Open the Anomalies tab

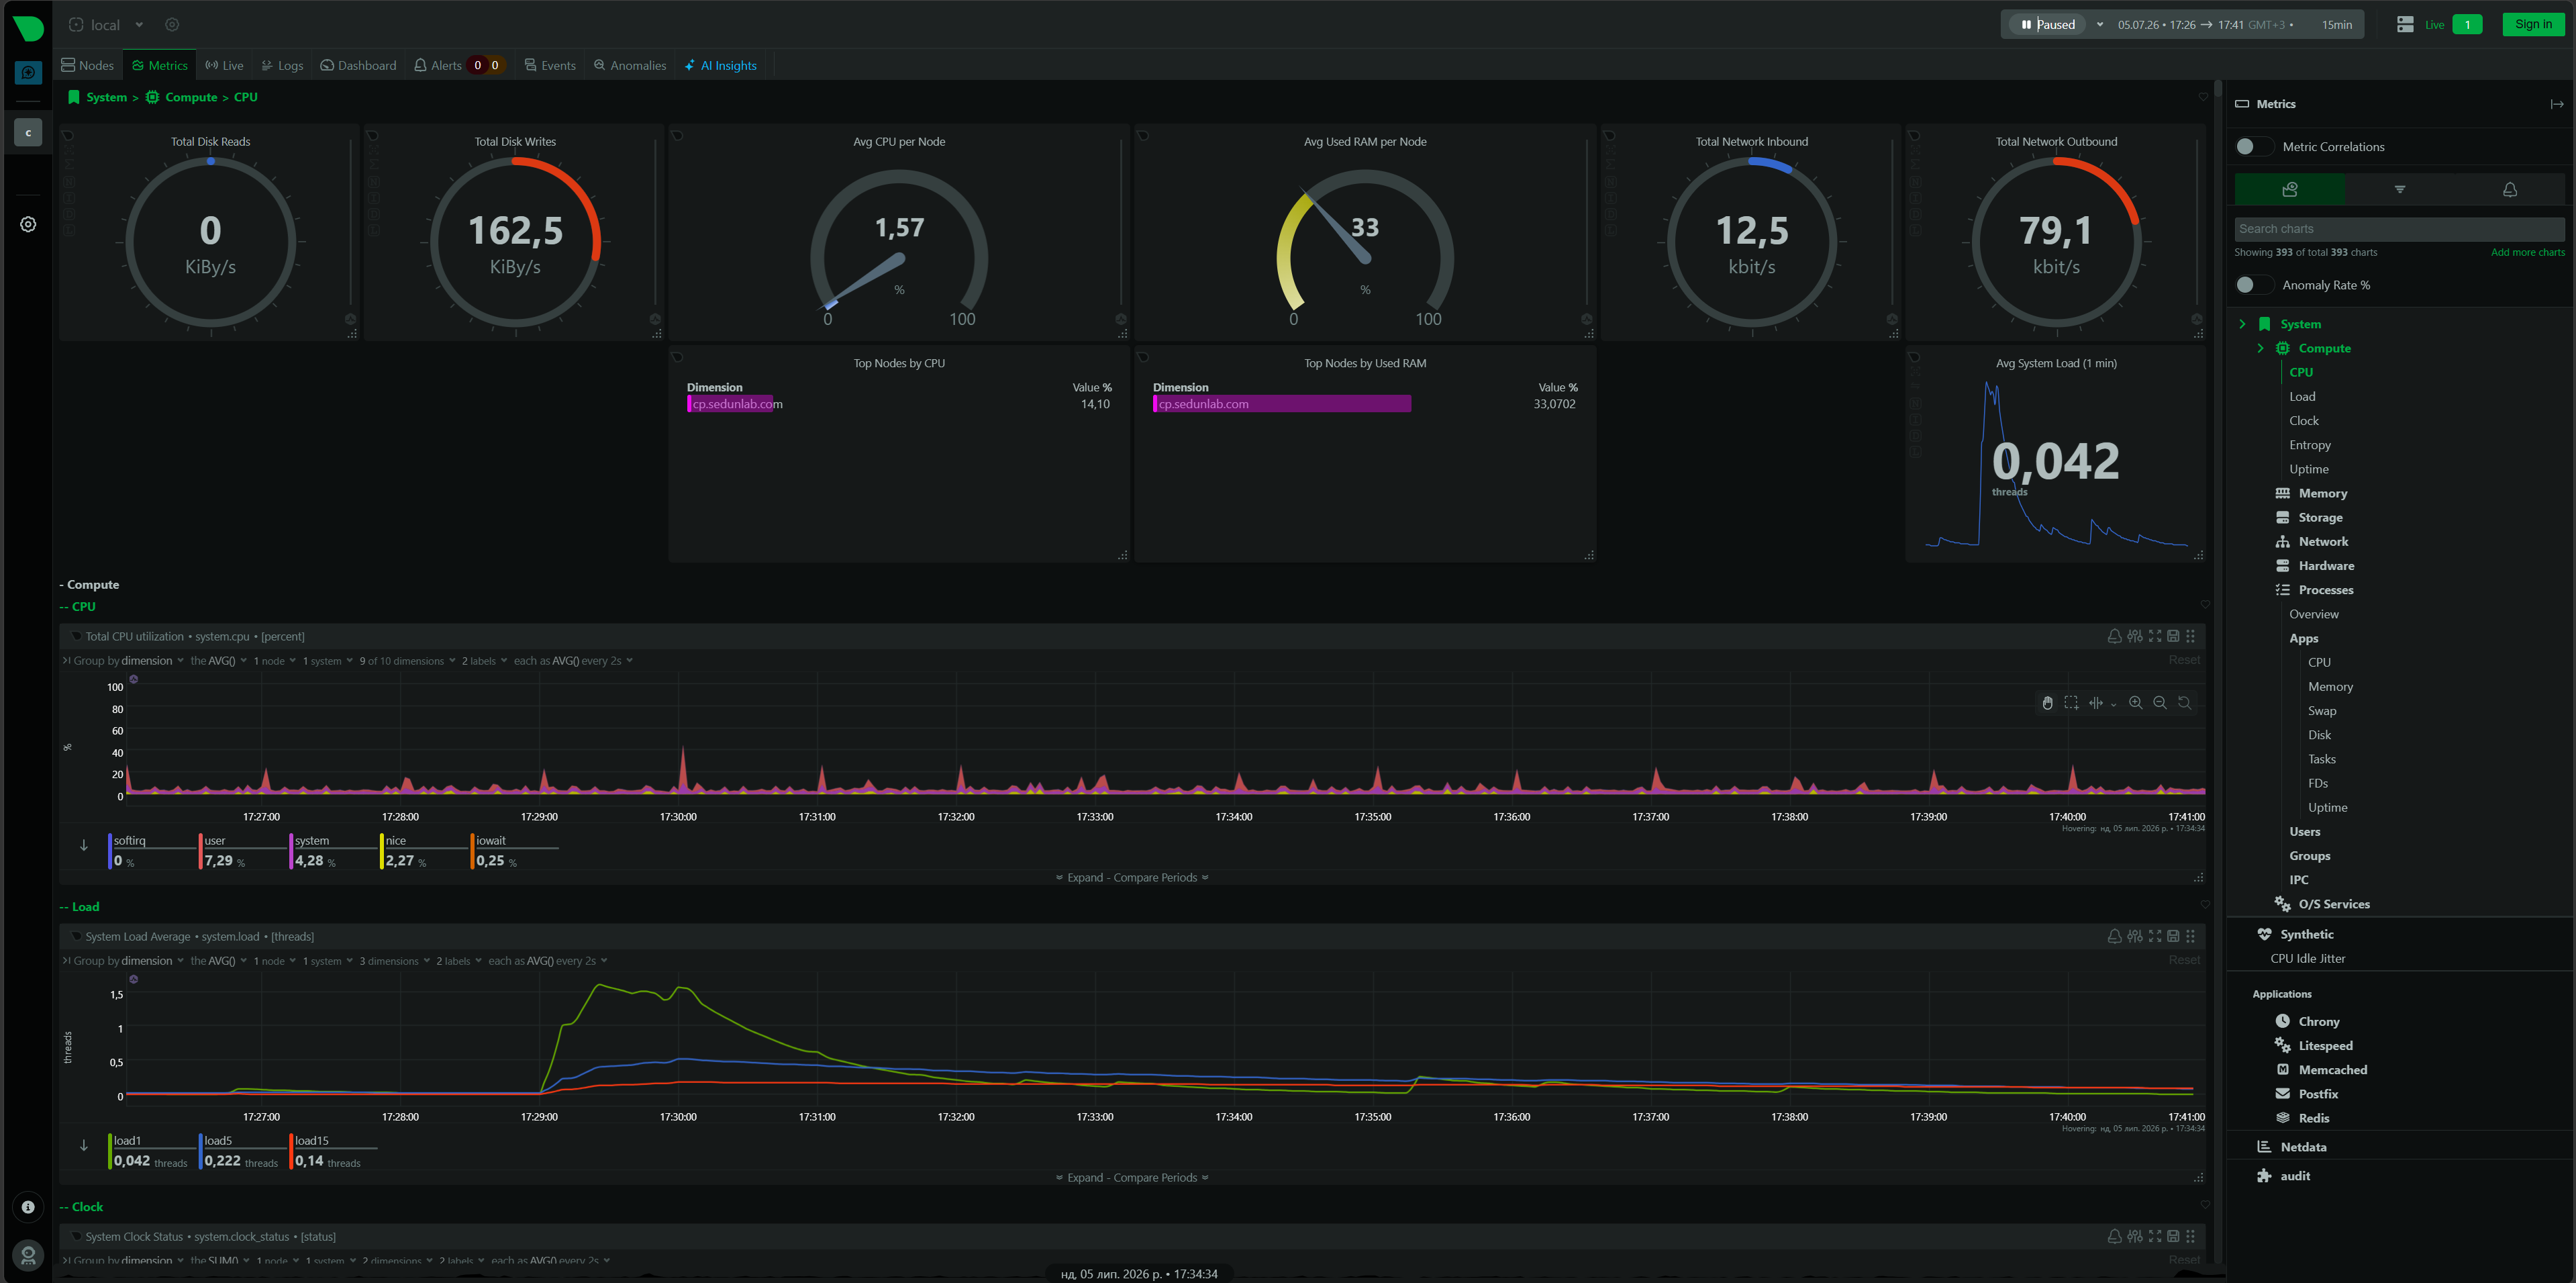click(x=630, y=66)
